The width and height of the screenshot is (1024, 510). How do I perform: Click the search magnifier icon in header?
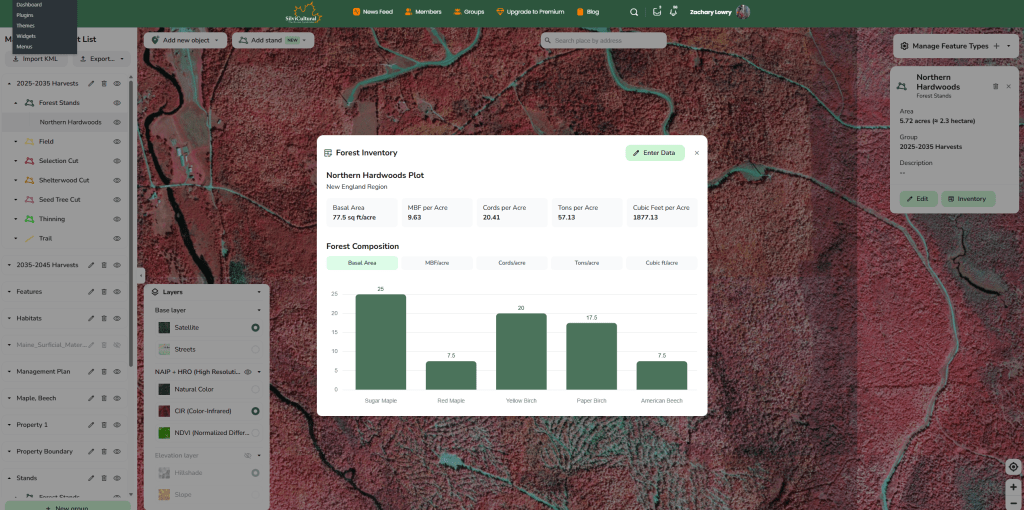pyautogui.click(x=634, y=12)
